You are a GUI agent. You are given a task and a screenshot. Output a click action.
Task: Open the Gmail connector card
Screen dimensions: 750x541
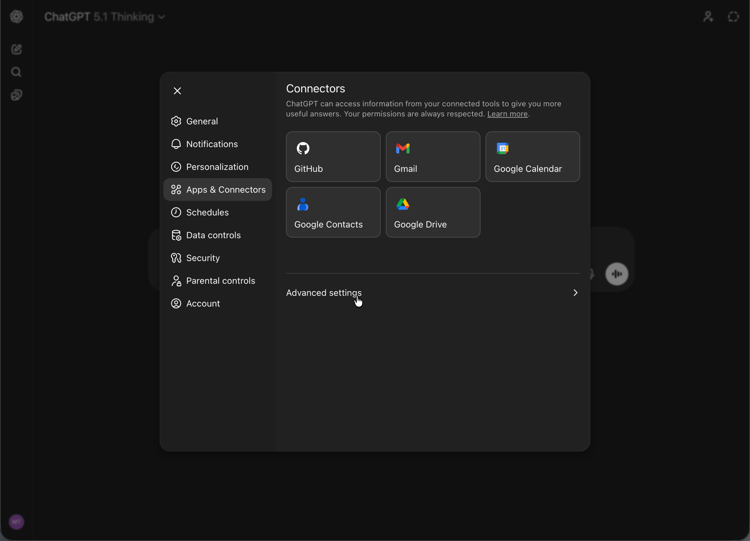pyautogui.click(x=433, y=156)
